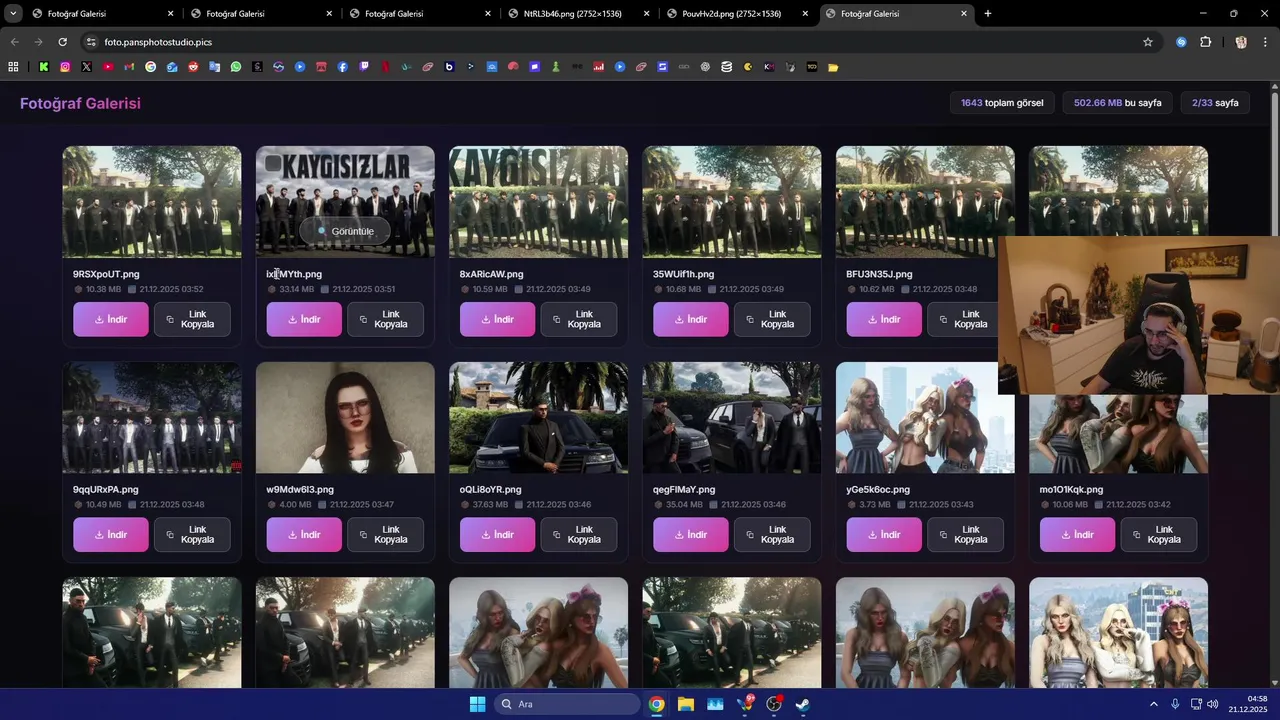The image size is (1280, 720).
Task: Open the ChatGPT bookmark
Action: [705, 67]
